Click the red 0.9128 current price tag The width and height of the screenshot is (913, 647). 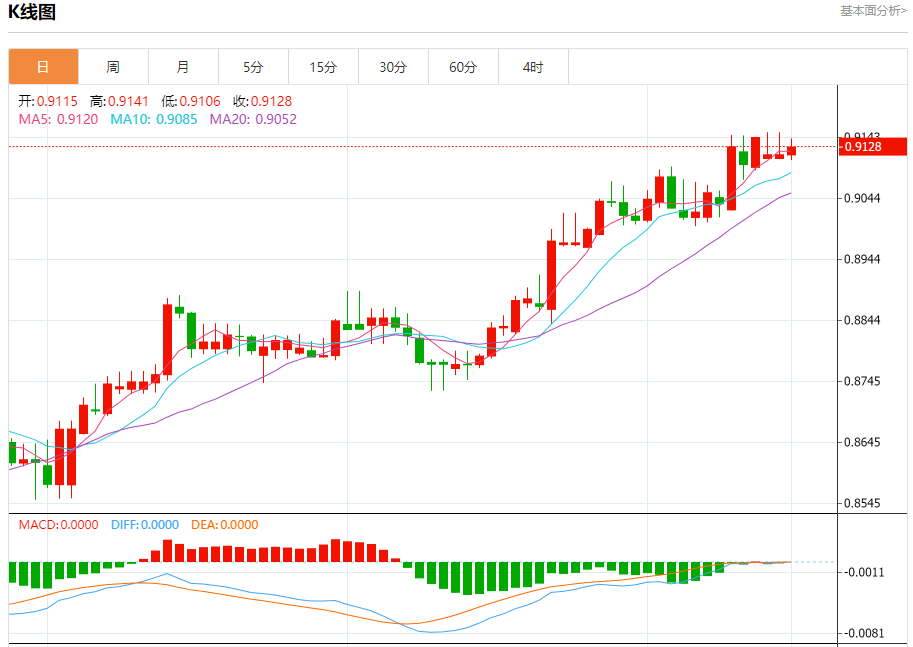pyautogui.click(x=873, y=146)
